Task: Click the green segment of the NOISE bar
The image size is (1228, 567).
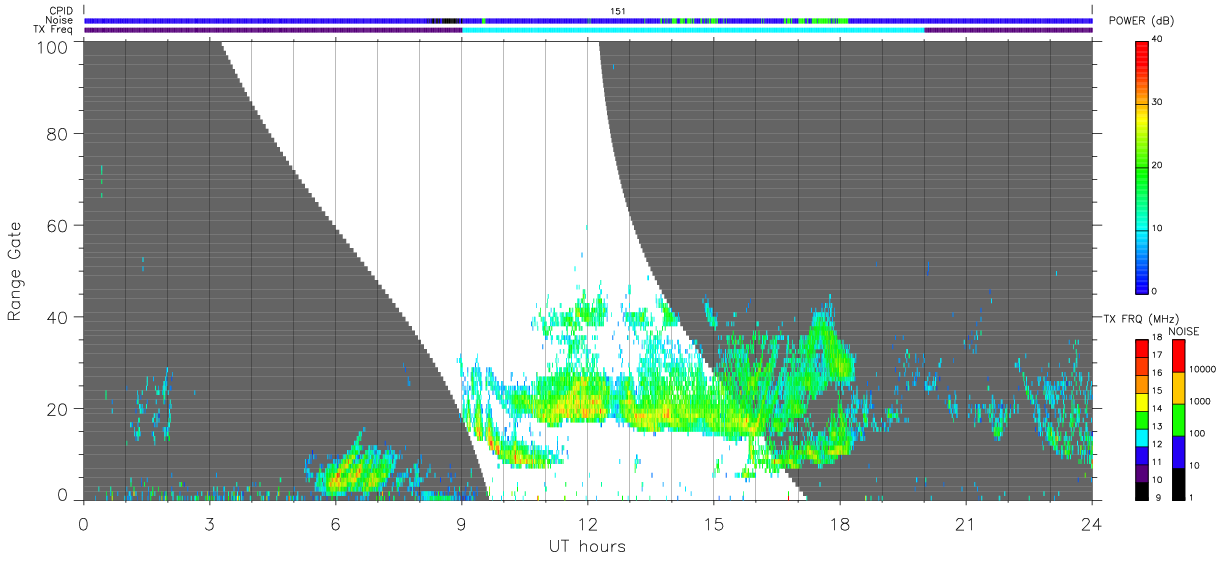Action: point(1177,419)
